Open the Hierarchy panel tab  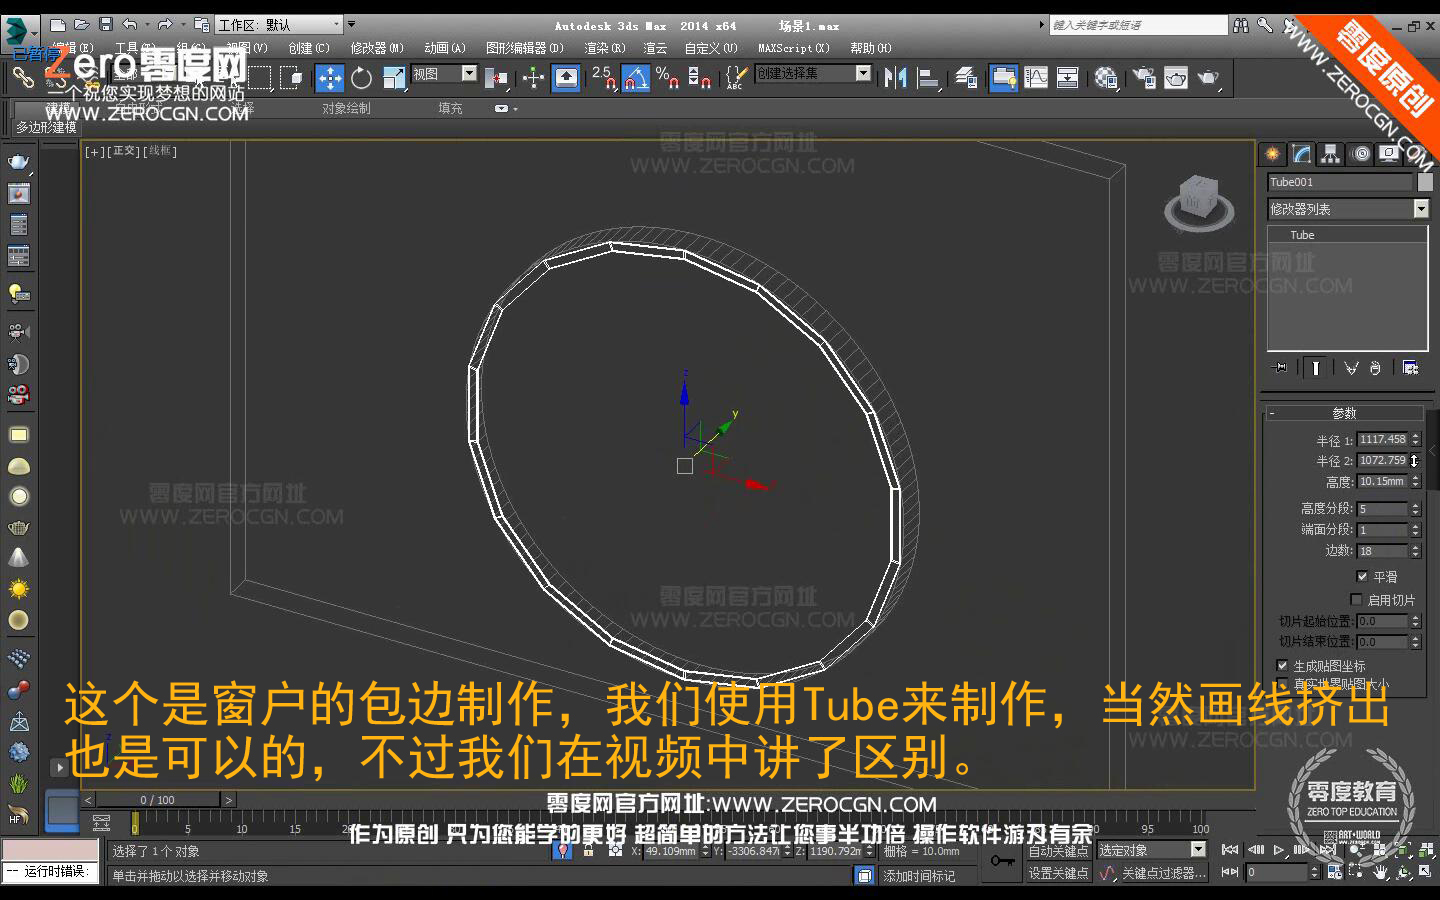tap(1330, 154)
